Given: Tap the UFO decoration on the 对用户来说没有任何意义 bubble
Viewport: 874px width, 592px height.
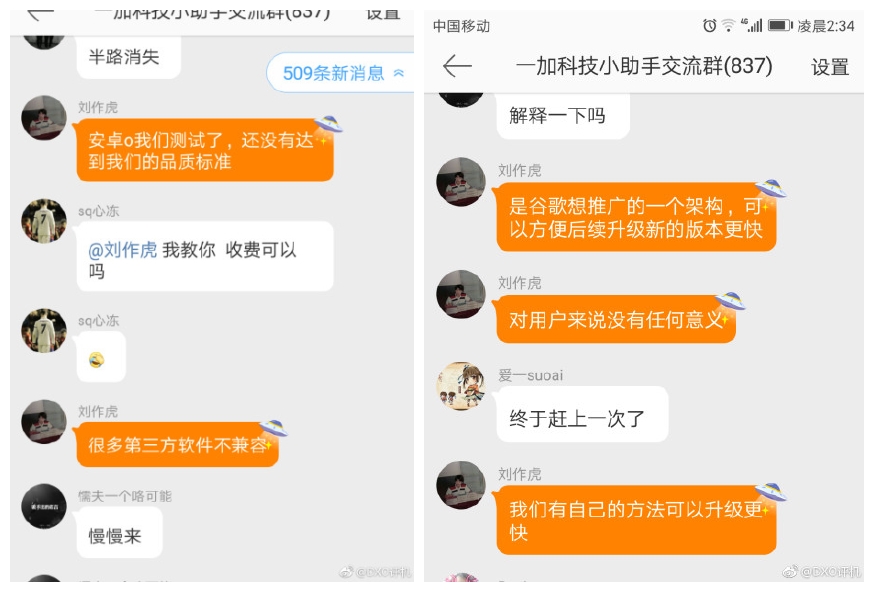Looking at the screenshot, I should [x=731, y=300].
